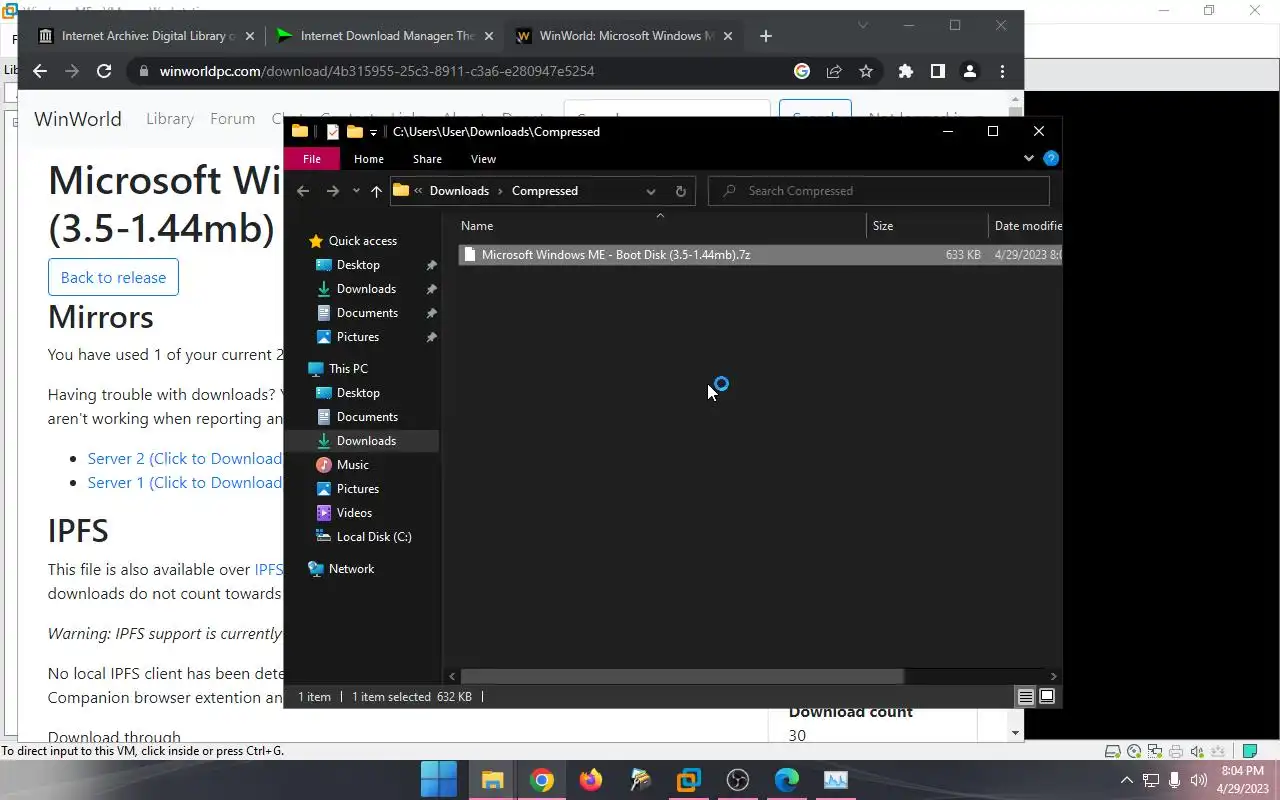Expand the Explorer ribbon chevron
This screenshot has height=800, width=1280.
click(x=1029, y=158)
